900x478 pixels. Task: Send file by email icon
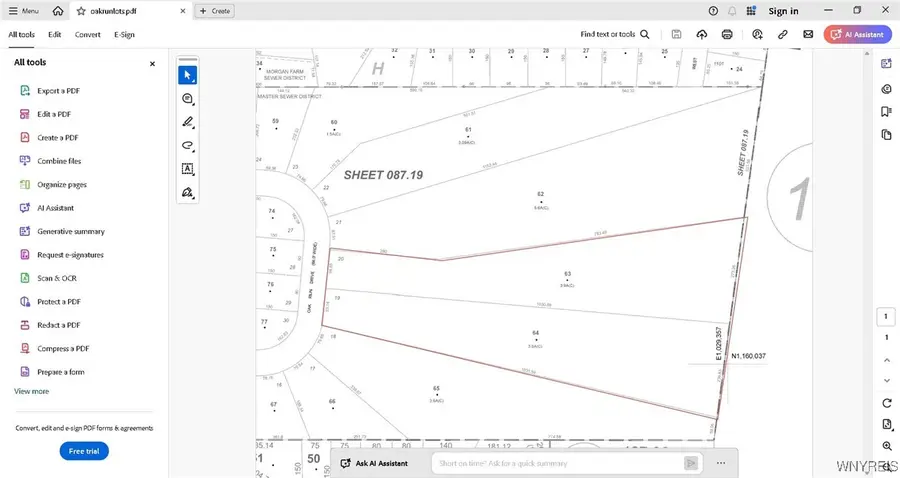point(806,34)
